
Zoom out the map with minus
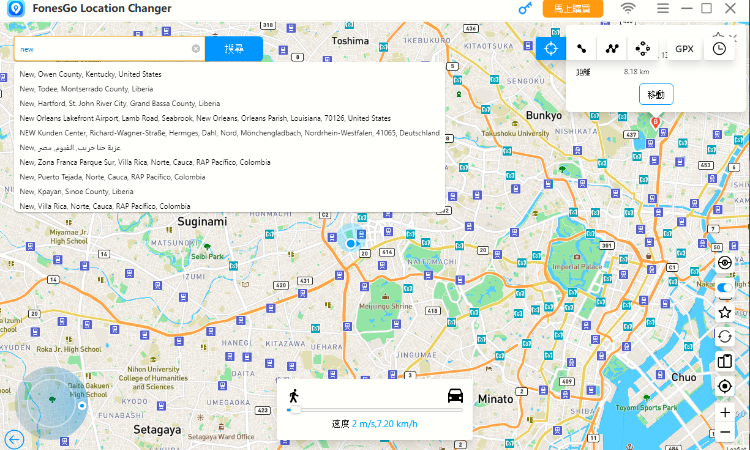(725, 432)
